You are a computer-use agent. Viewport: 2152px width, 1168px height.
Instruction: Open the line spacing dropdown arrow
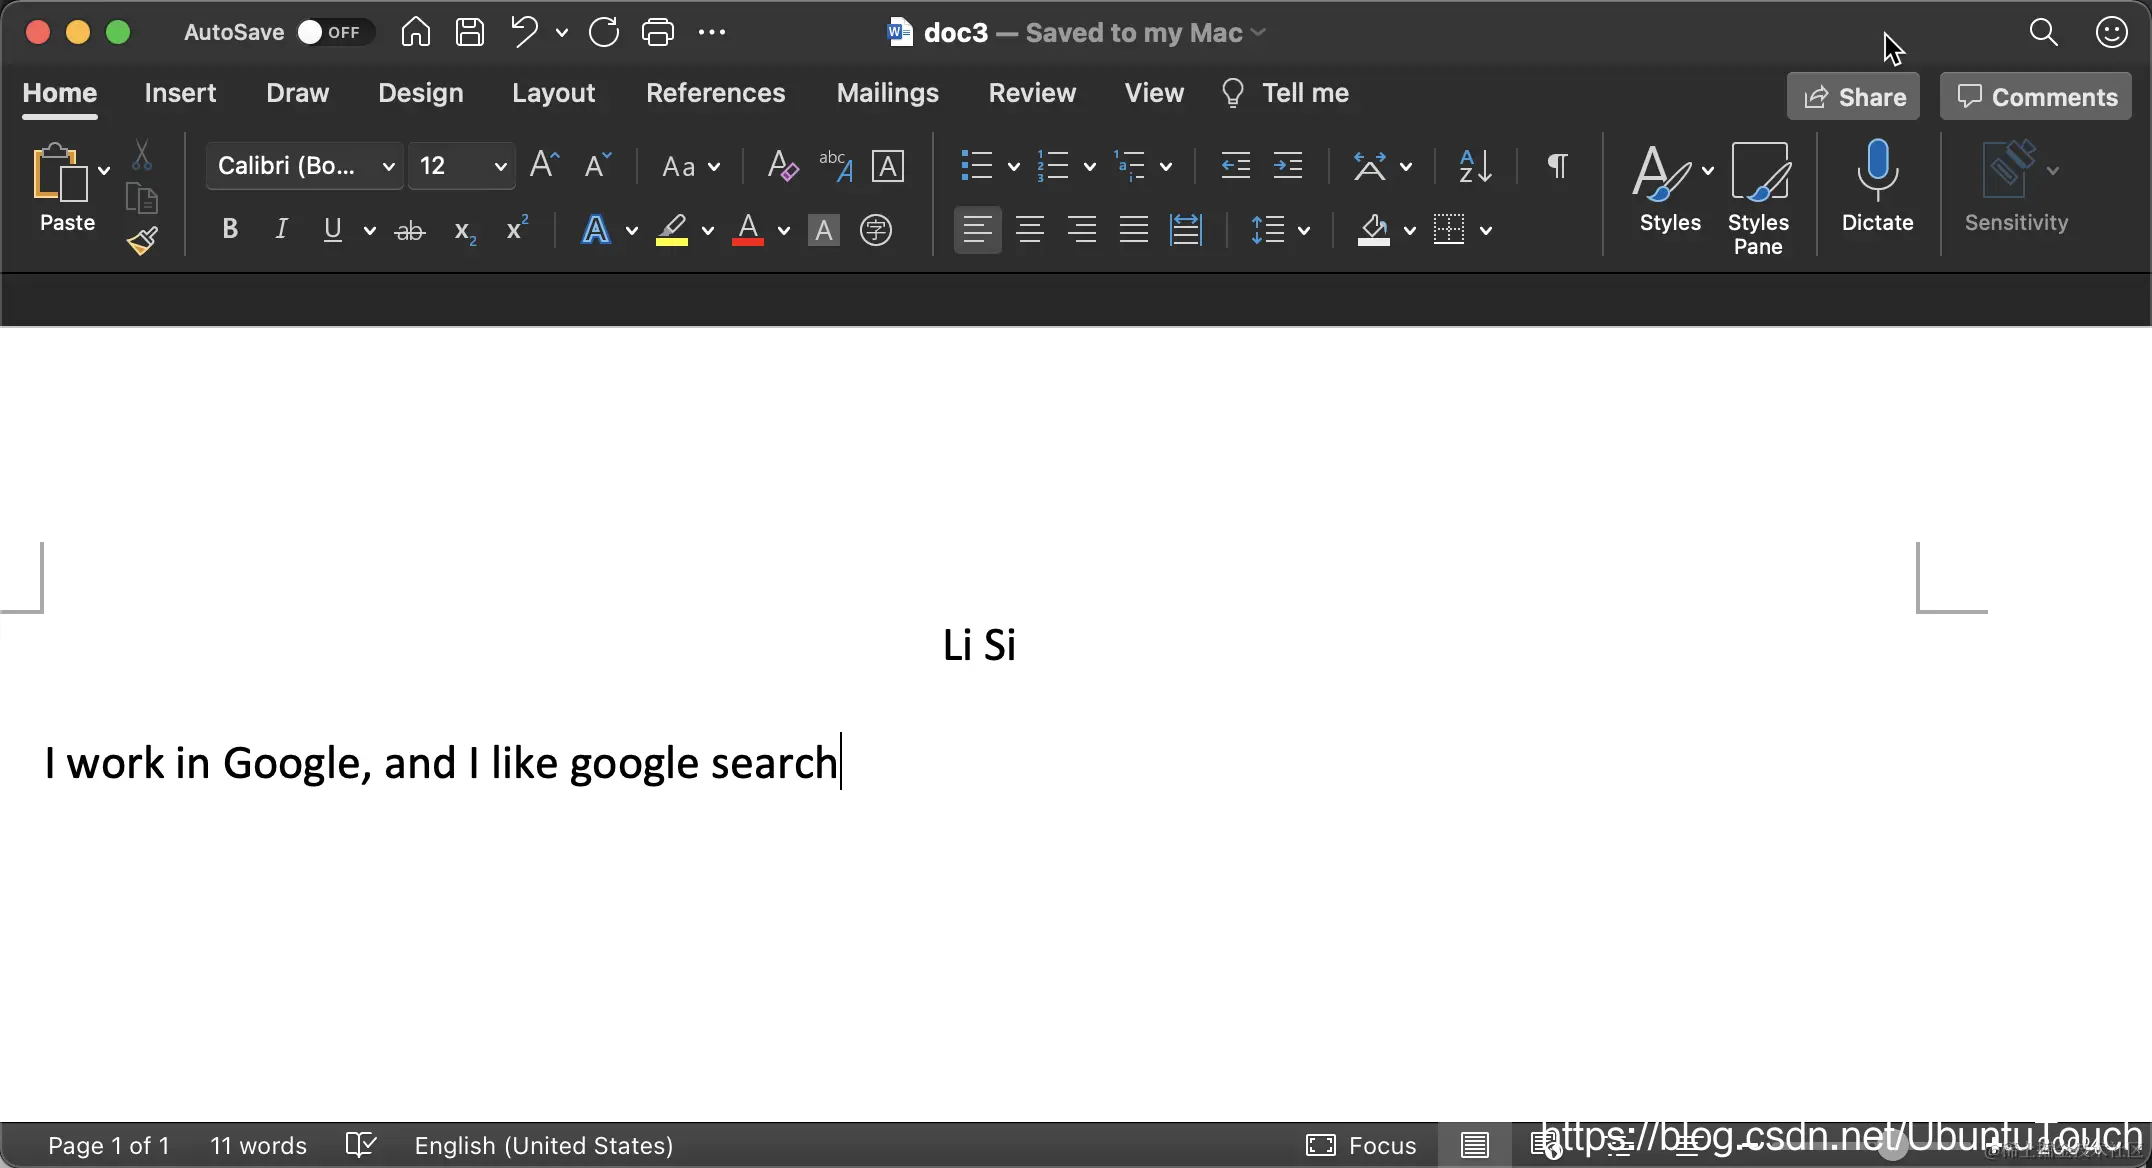[x=1304, y=231]
